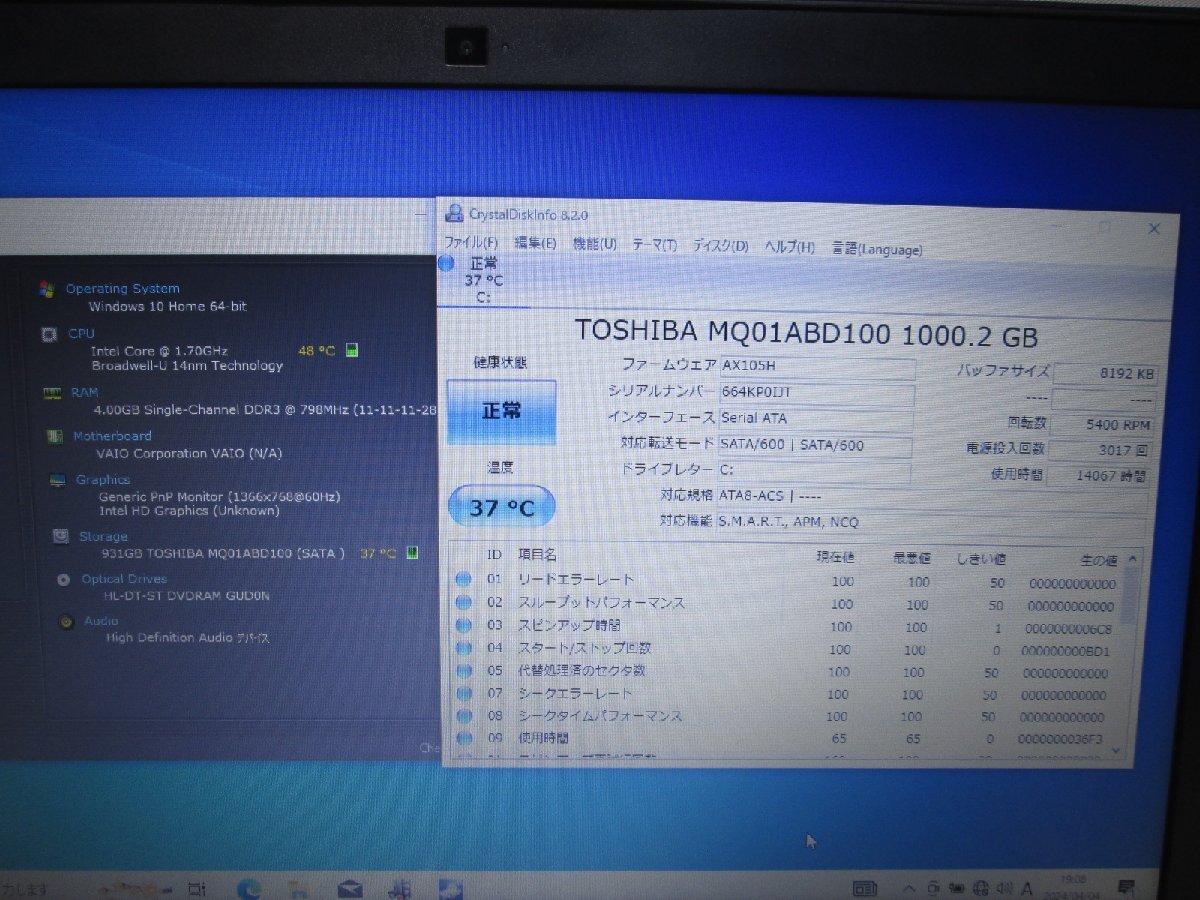
Task: Click status circle for row 09 使用時間
Action: [463, 738]
